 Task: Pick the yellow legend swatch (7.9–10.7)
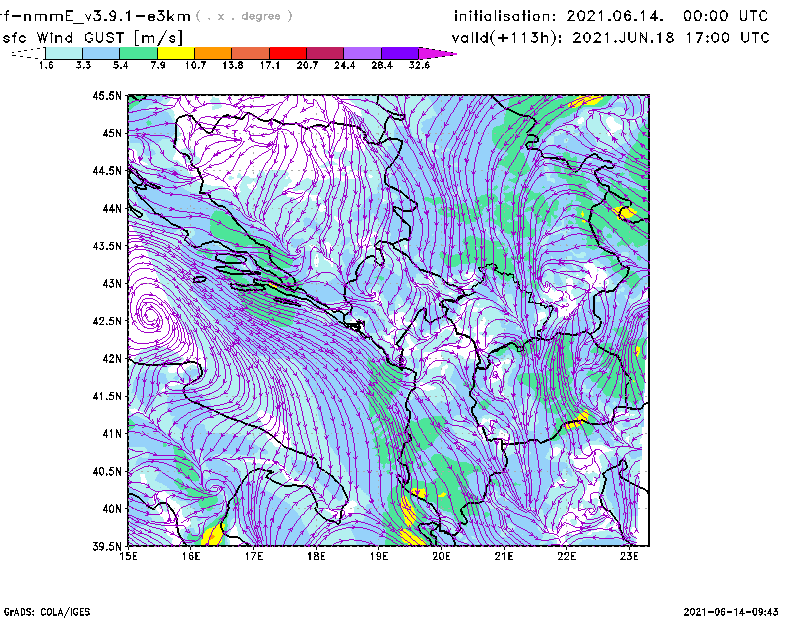[x=176, y=53]
